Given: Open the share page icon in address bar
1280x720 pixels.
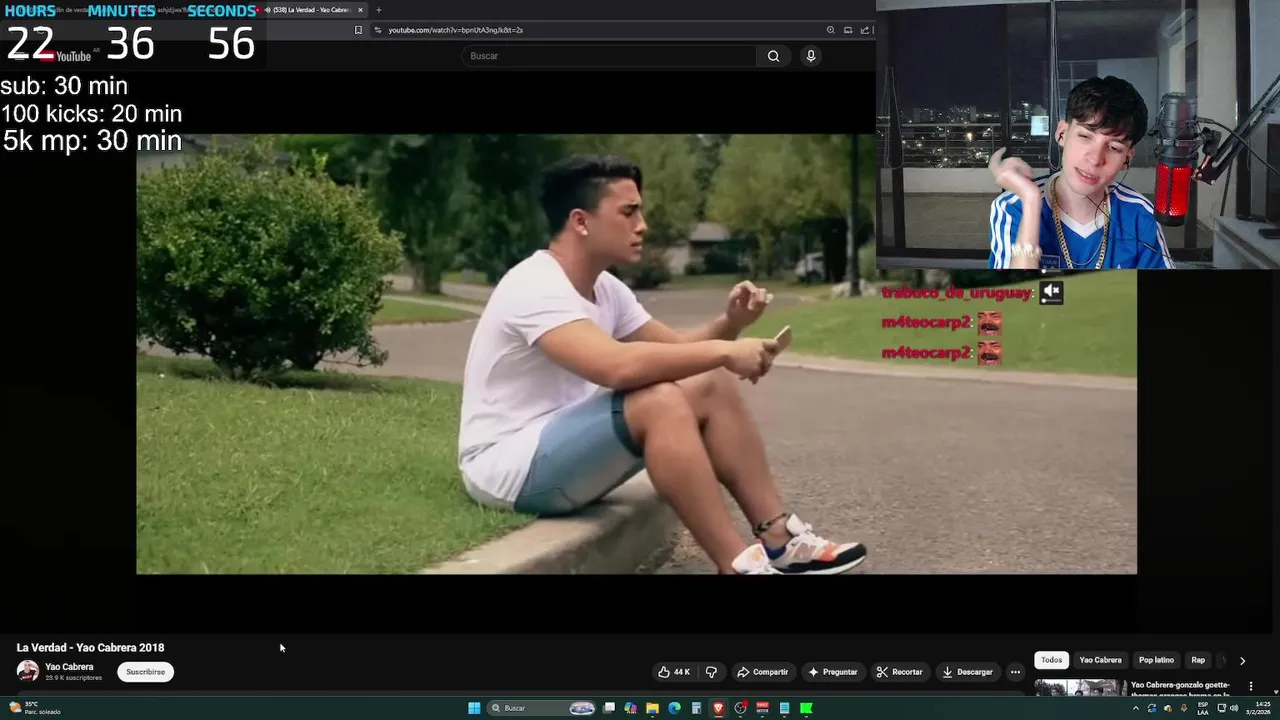Looking at the screenshot, I should (x=866, y=30).
